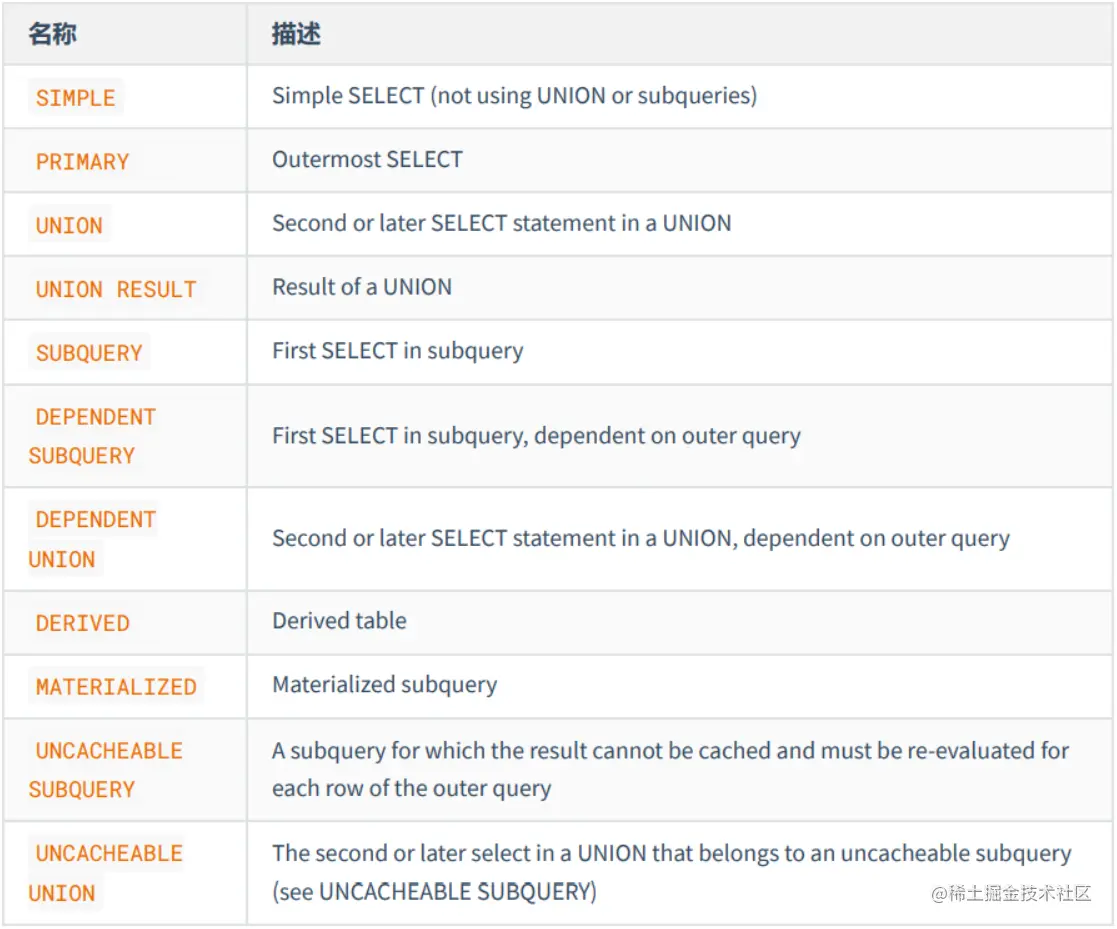
Task: Click the Outermost SELECT description
Action: [x=368, y=160]
